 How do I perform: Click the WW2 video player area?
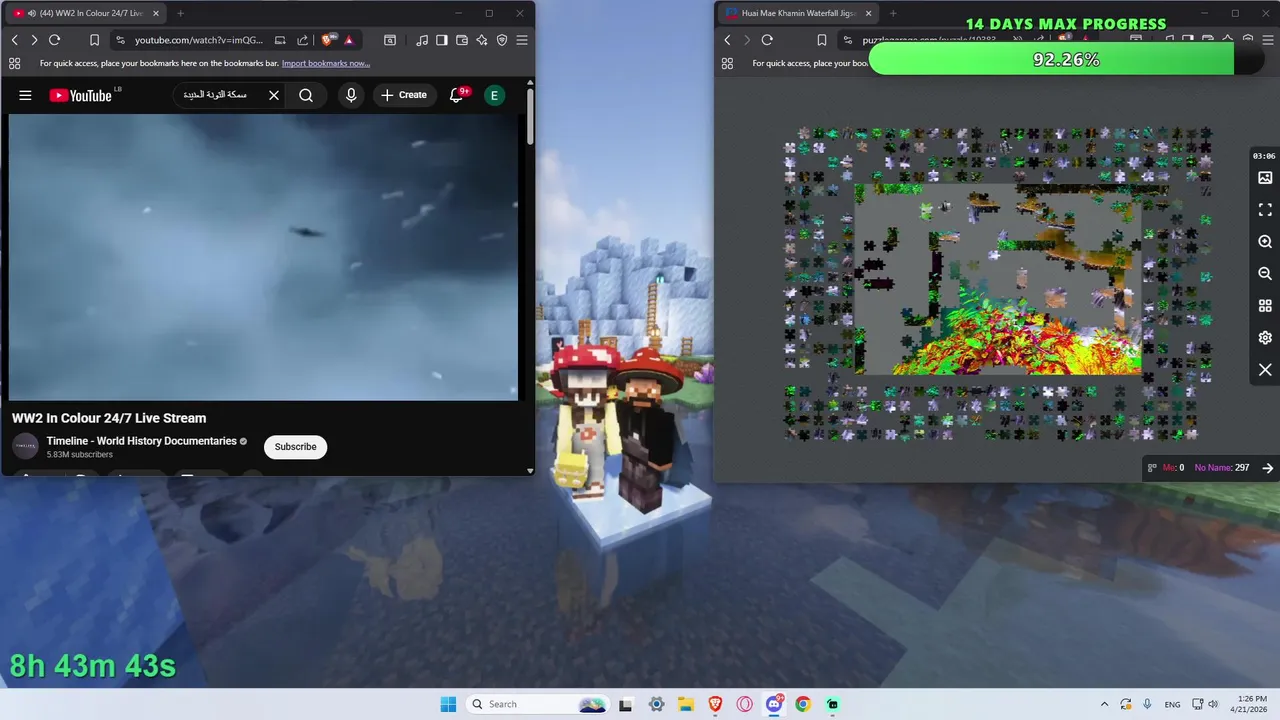(x=263, y=257)
